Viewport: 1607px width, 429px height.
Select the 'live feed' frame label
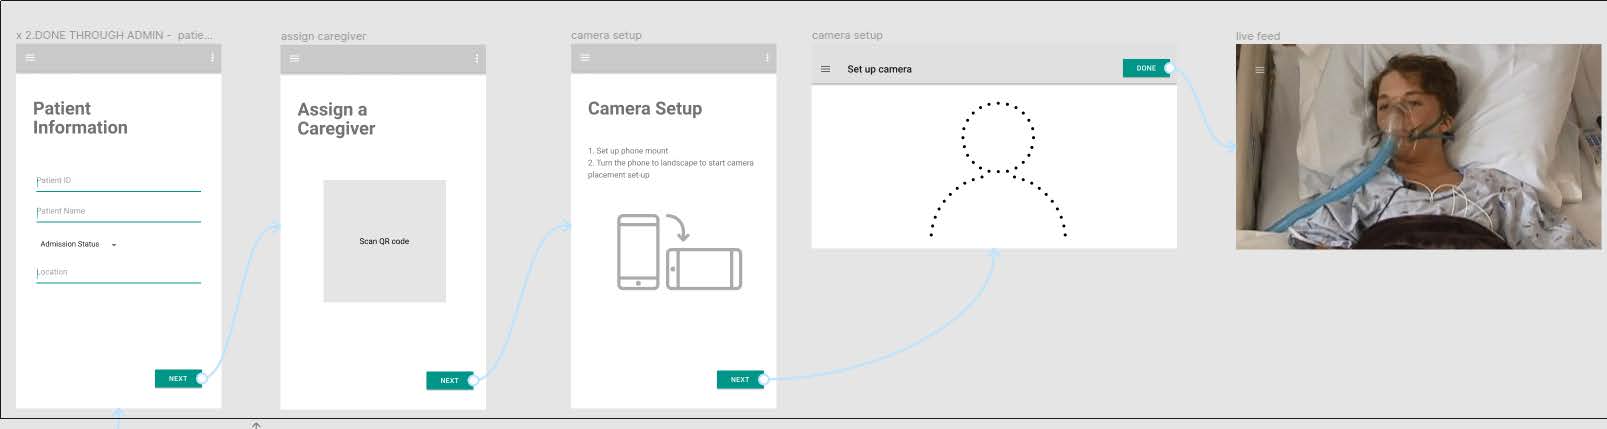[1258, 36]
